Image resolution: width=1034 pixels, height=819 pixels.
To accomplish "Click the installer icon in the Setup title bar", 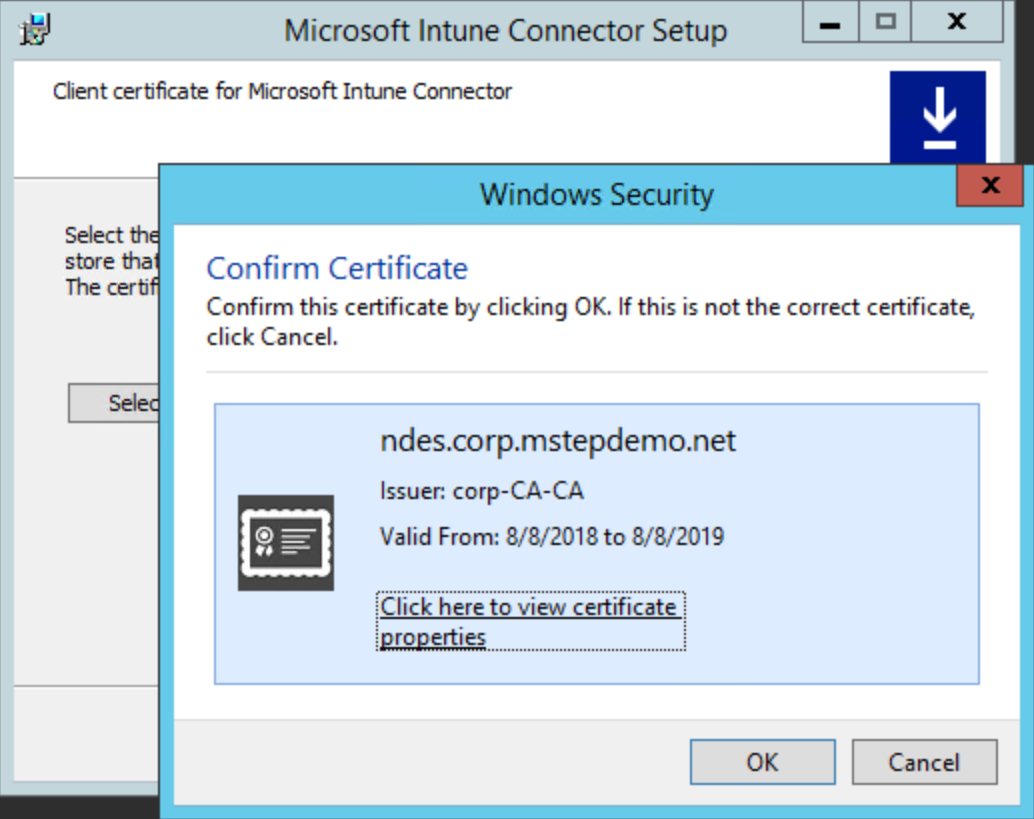I will (36, 29).
